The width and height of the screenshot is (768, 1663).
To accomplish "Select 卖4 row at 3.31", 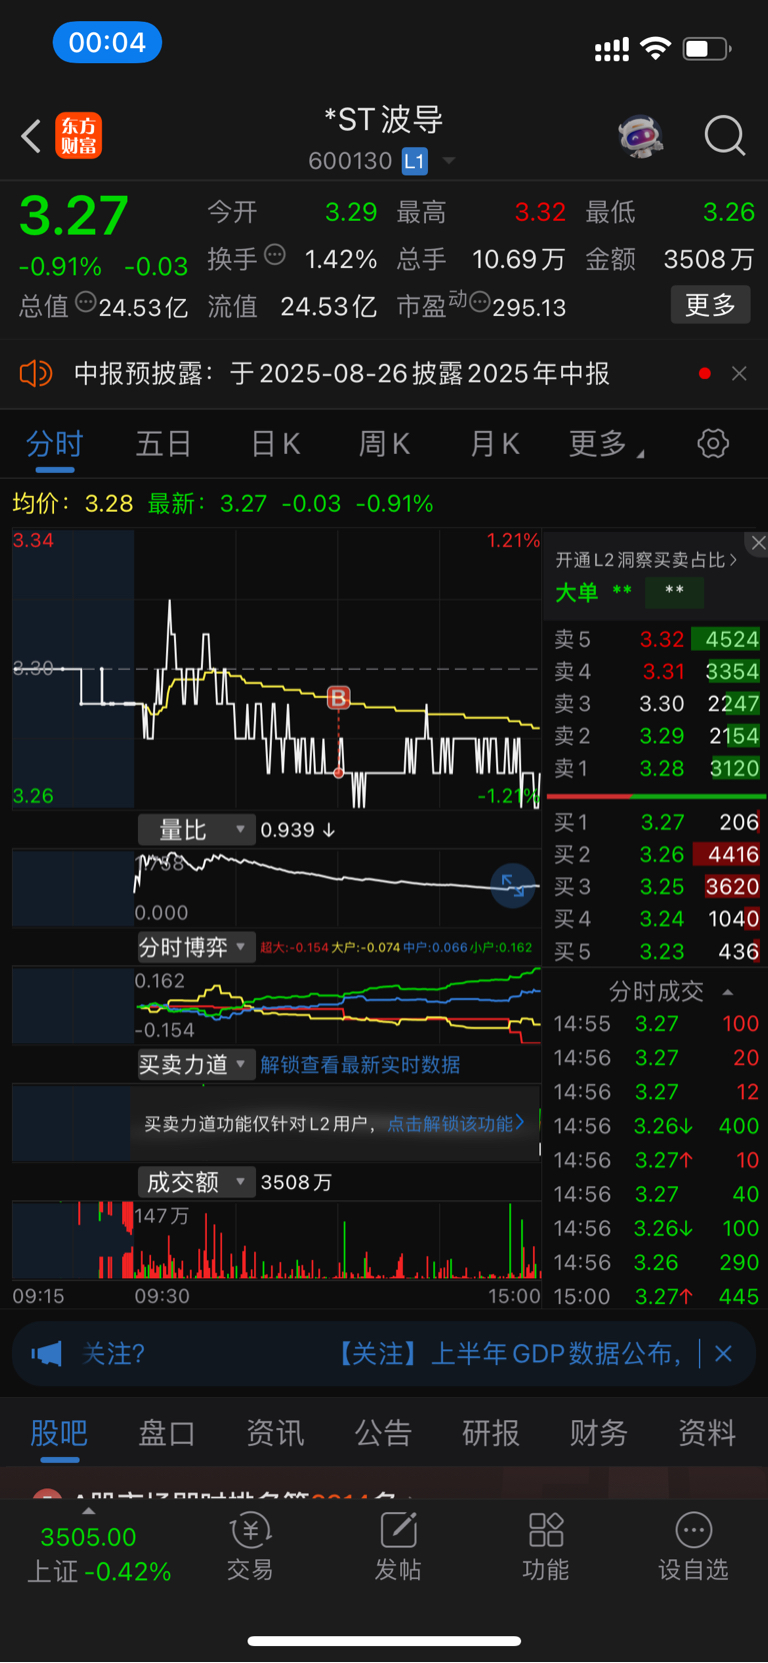I will coord(656,671).
